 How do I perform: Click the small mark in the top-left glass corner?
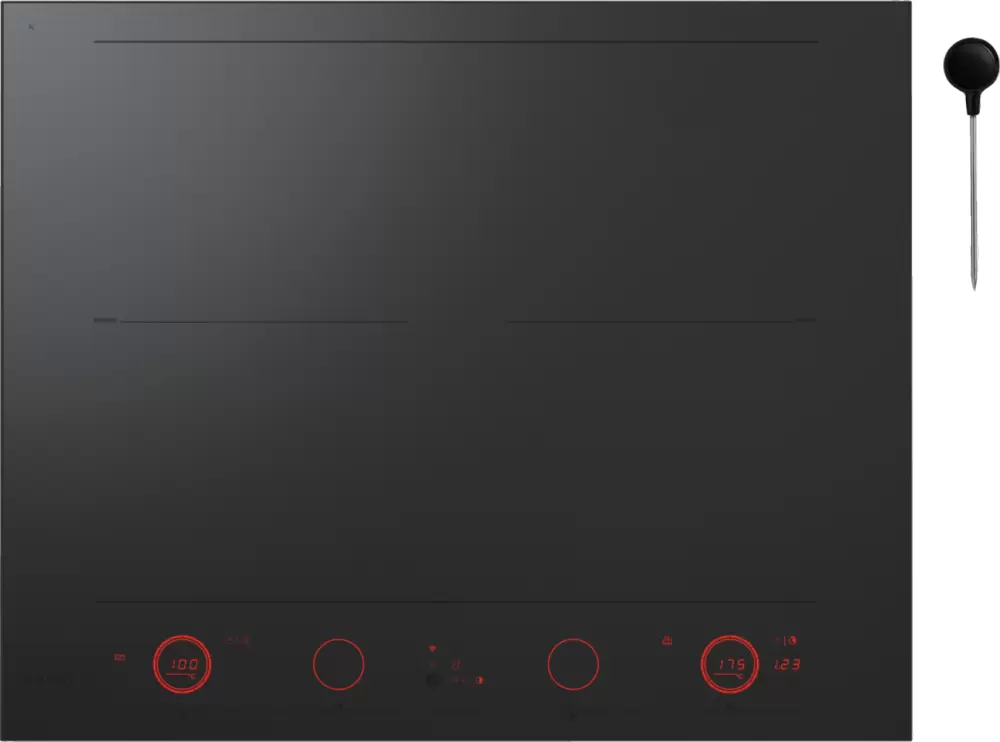pos(31,27)
